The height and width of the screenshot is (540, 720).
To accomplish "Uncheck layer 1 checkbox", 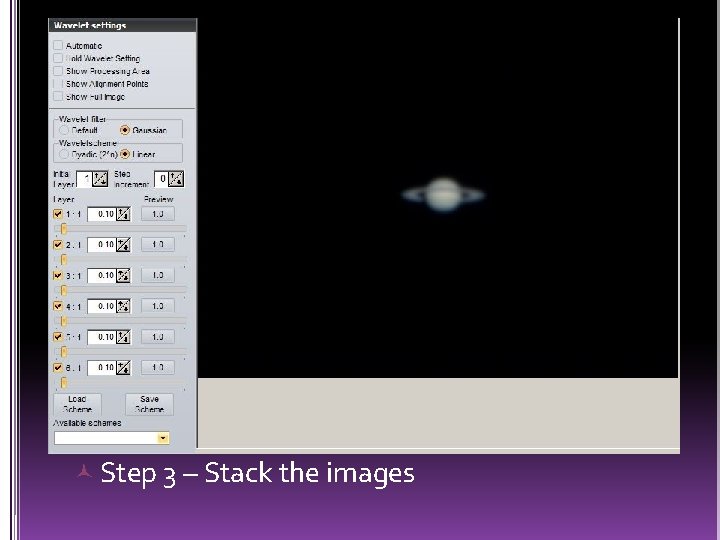I will 58,214.
